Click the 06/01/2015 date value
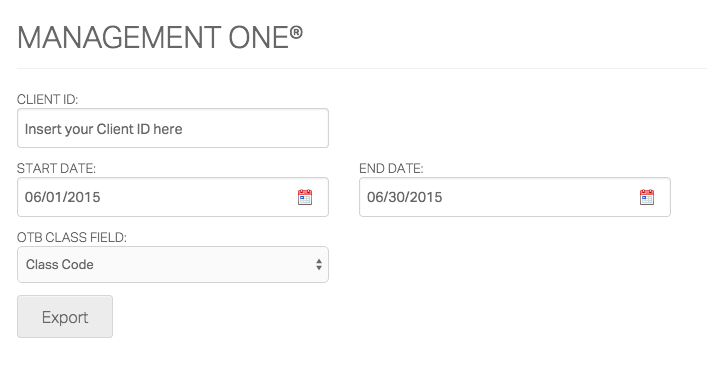Image resolution: width=707 pixels, height=385 pixels. coord(62,197)
